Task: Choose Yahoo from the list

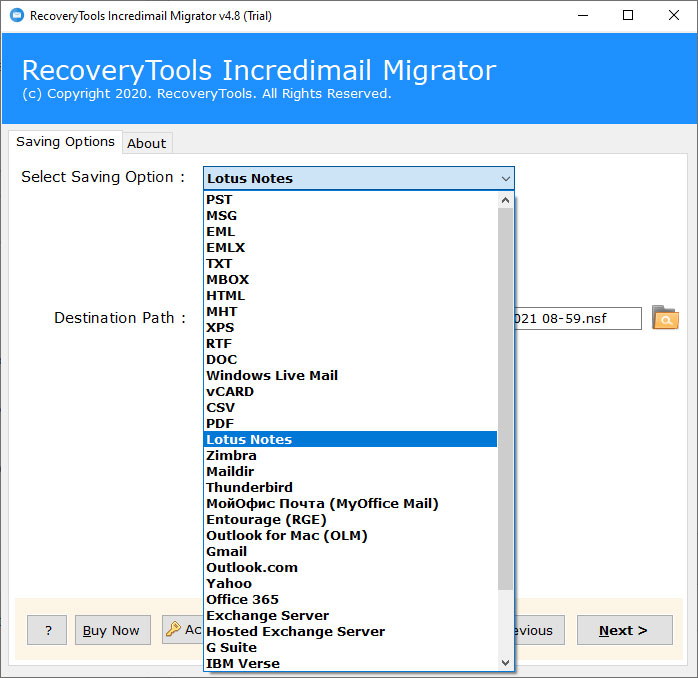Action: (350, 584)
